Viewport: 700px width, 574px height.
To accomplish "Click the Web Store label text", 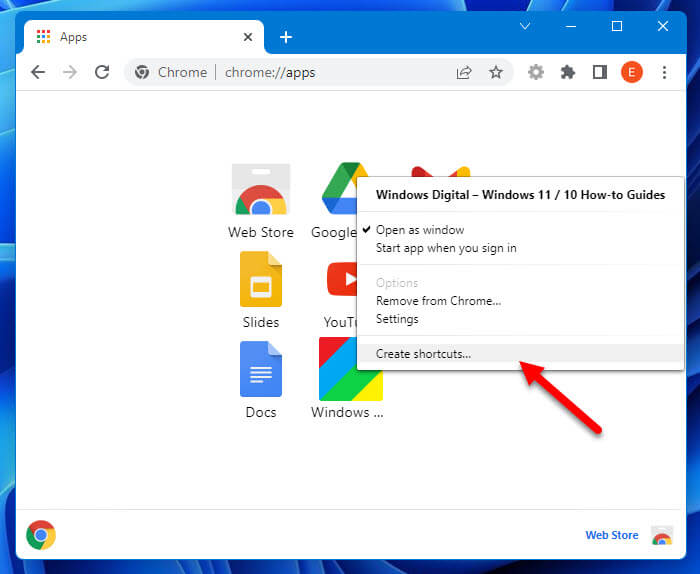I will tap(261, 232).
